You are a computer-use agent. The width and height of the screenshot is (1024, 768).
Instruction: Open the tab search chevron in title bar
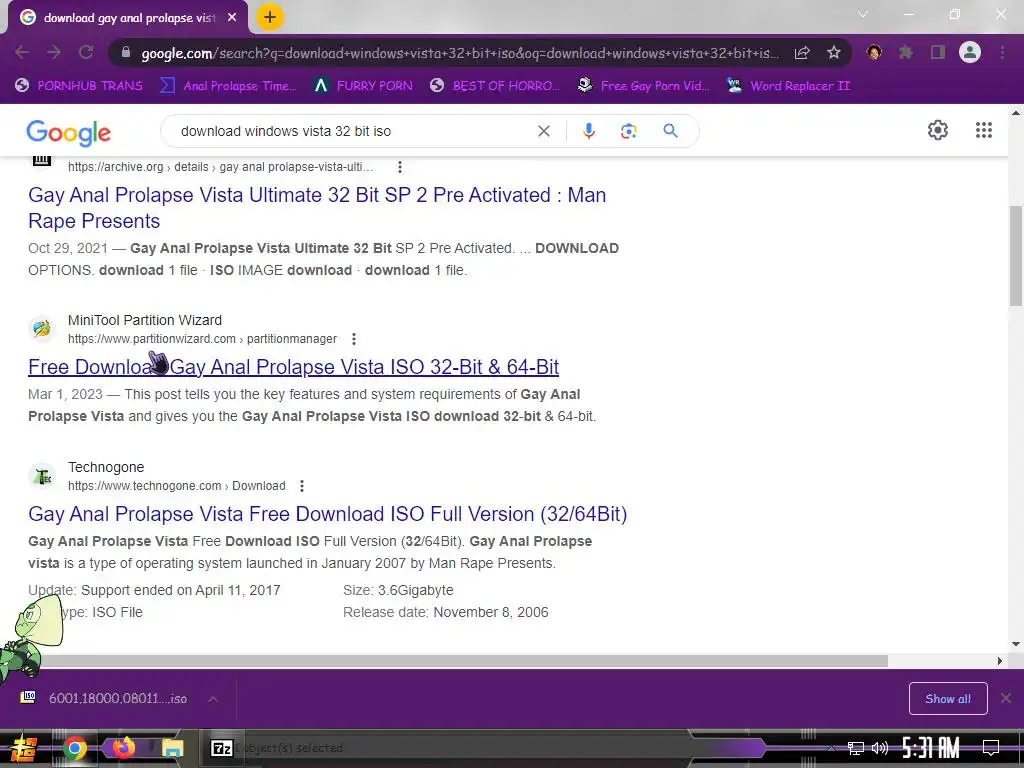863,14
